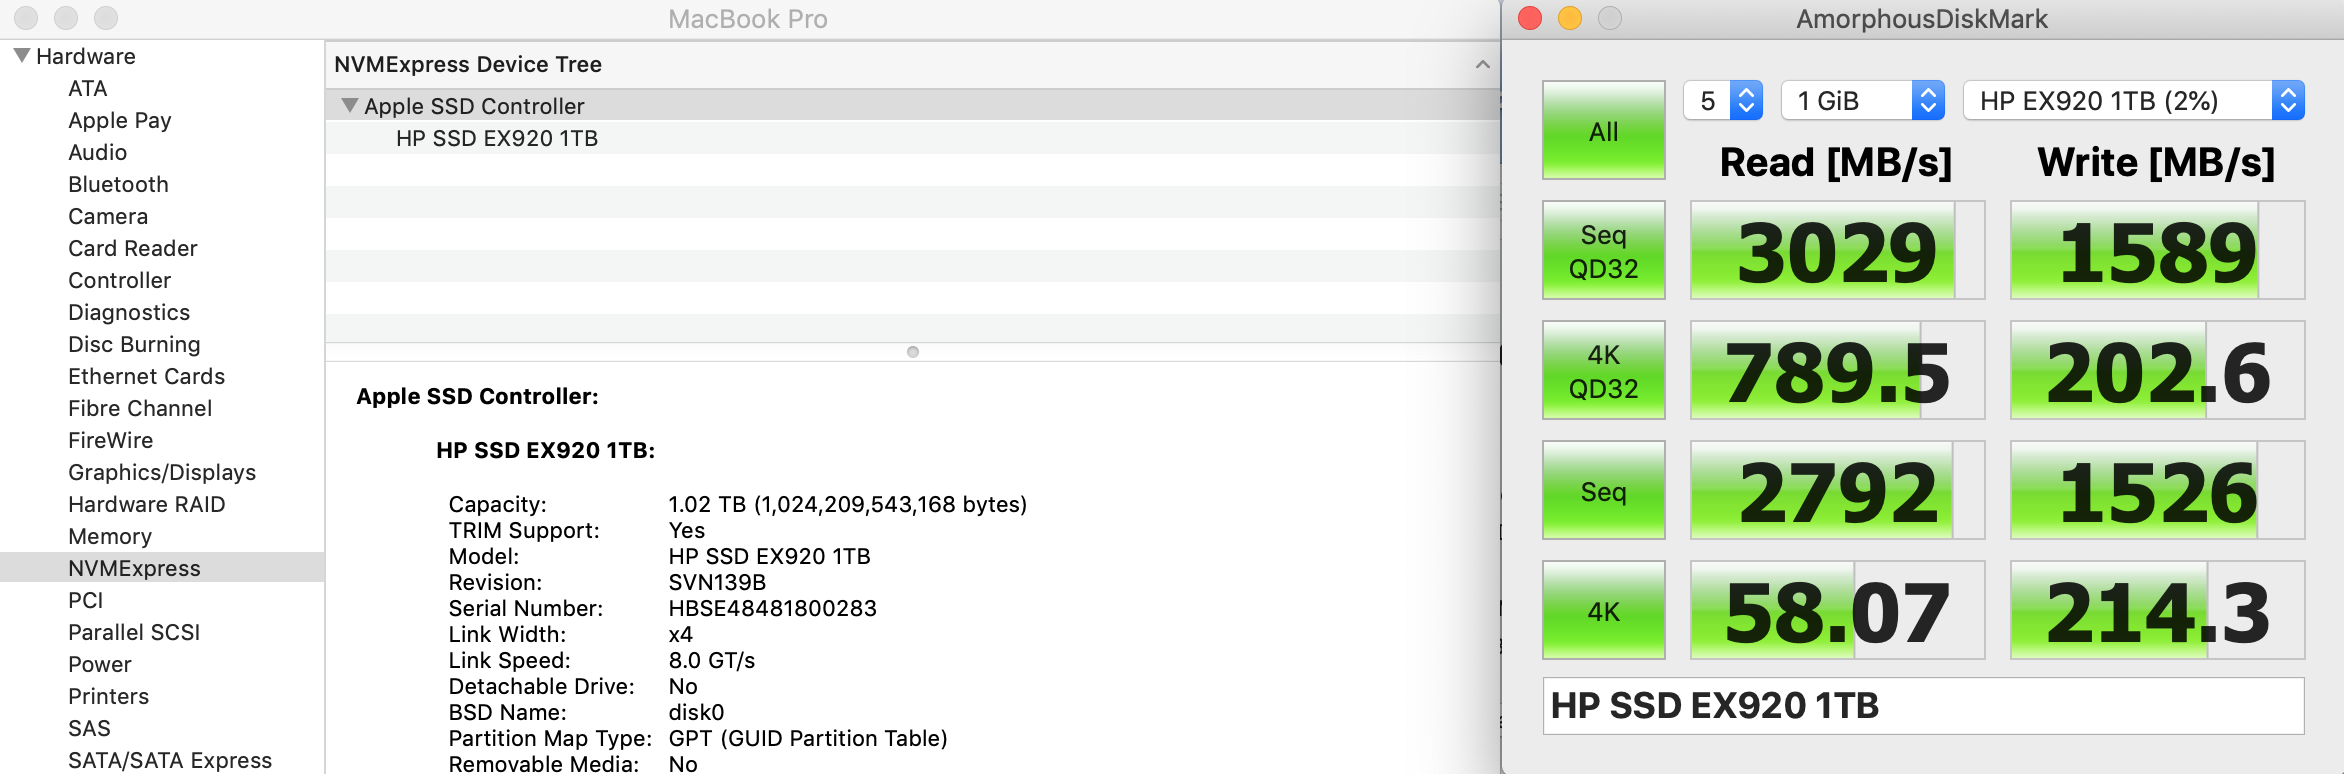The width and height of the screenshot is (2344, 774).
Task: Open the test size dropdown showing 1 GiB
Action: pyautogui.click(x=1863, y=100)
